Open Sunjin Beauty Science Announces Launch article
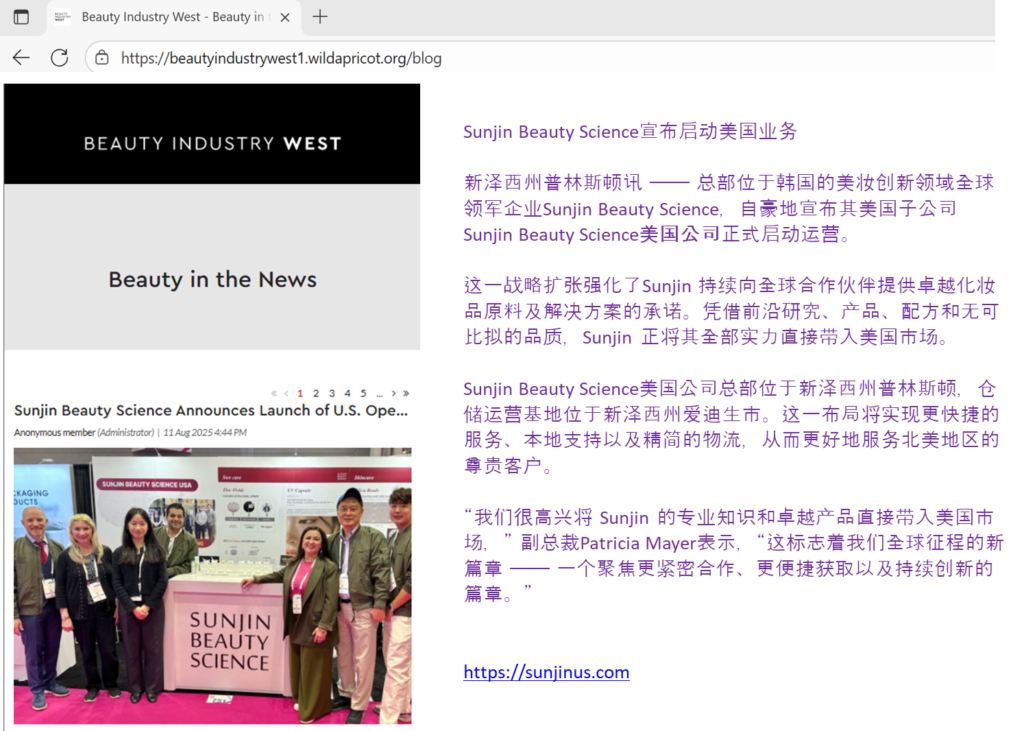This screenshot has height=731, width=1024. coord(211,410)
